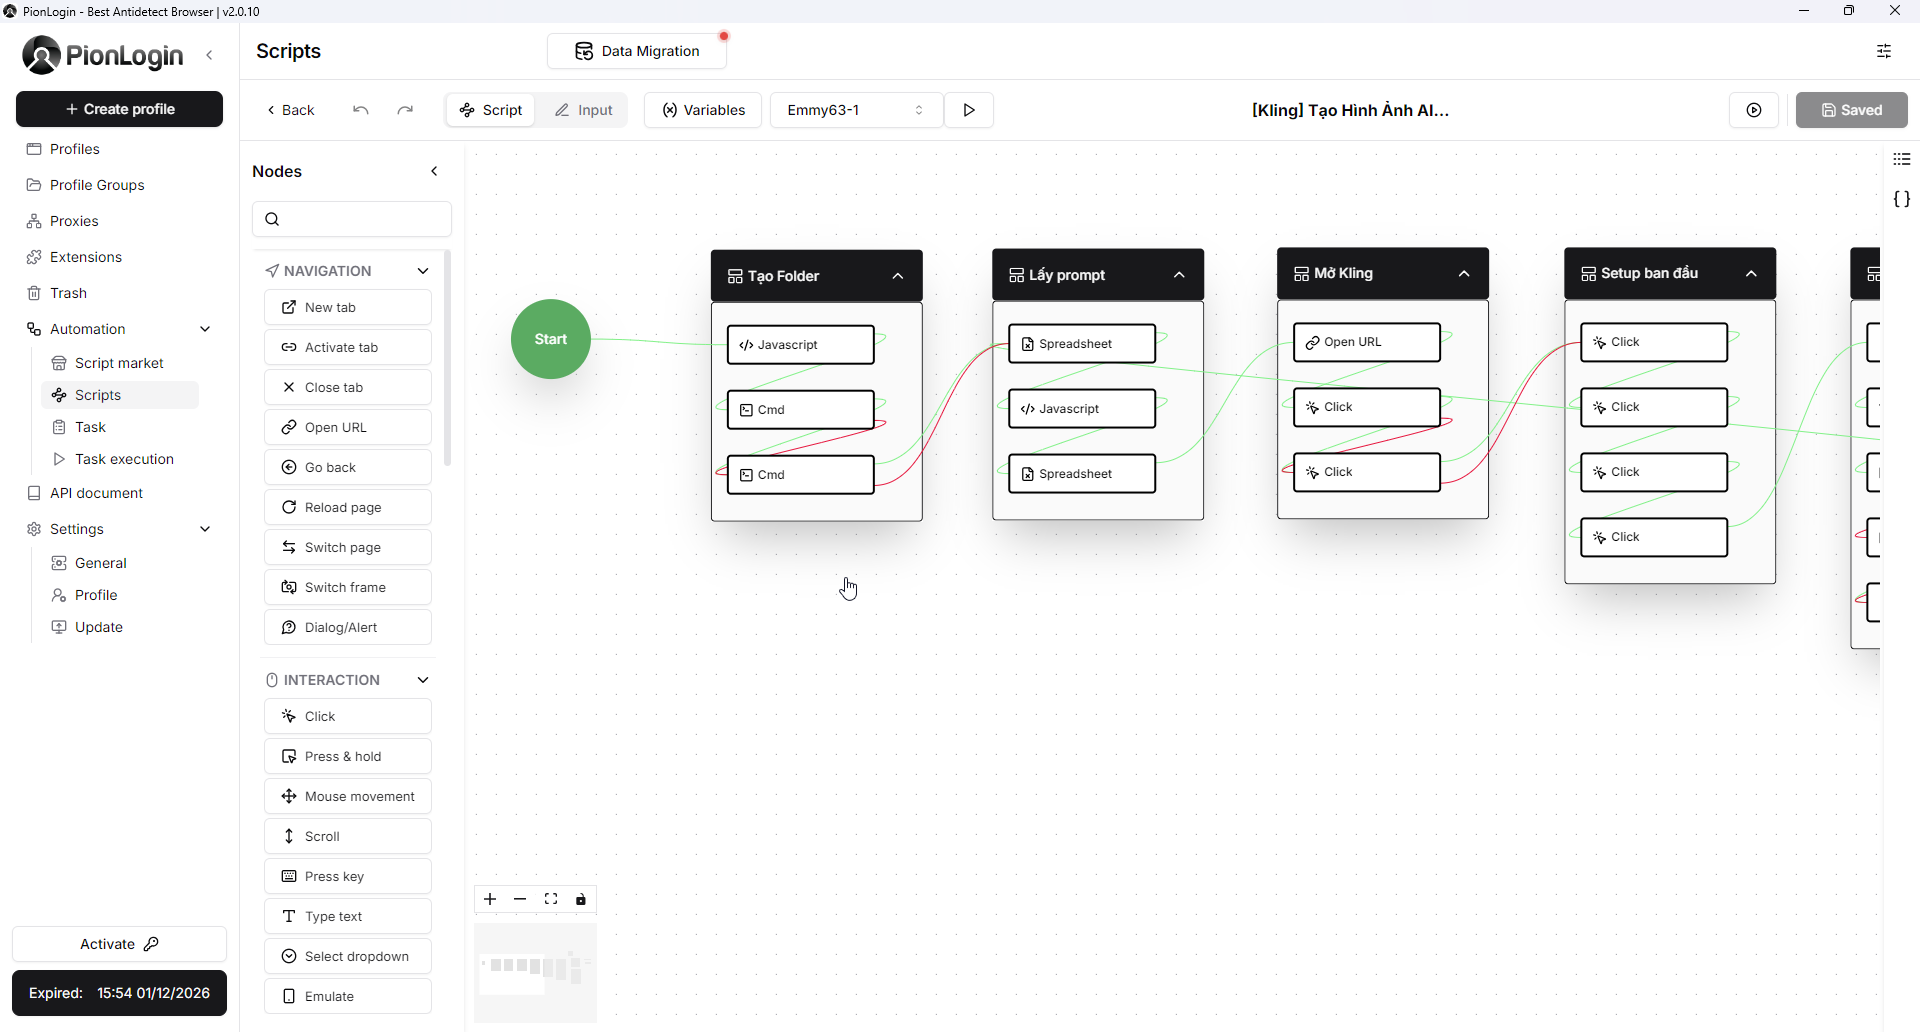This screenshot has width=1920, height=1032.
Task: Click the redo arrow icon
Action: 405,110
